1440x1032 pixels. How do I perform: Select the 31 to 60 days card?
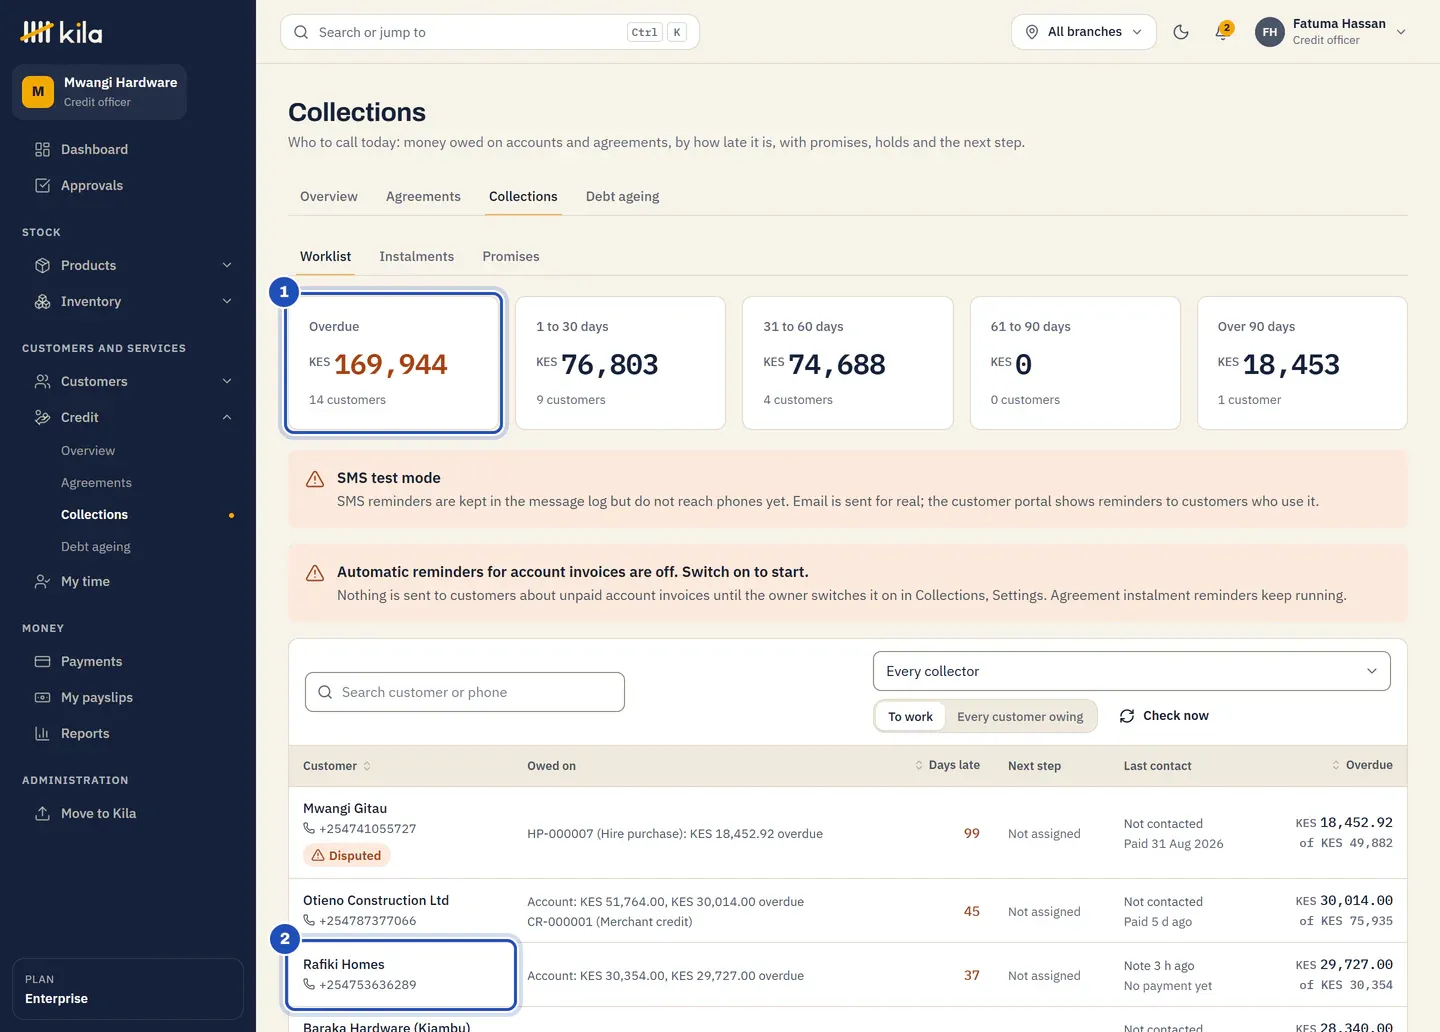pyautogui.click(x=848, y=363)
